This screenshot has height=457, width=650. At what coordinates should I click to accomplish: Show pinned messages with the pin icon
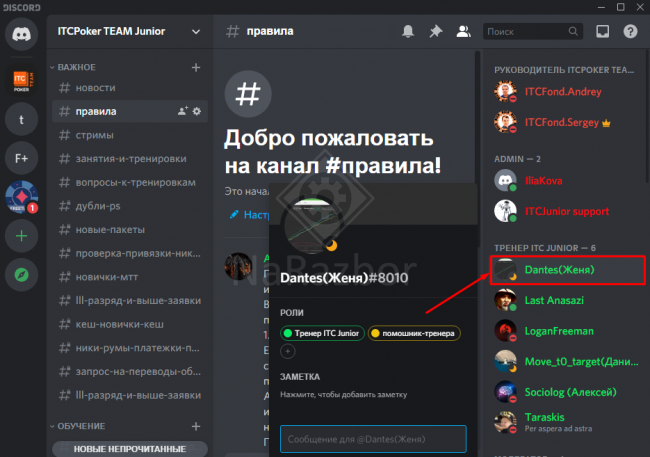click(436, 31)
